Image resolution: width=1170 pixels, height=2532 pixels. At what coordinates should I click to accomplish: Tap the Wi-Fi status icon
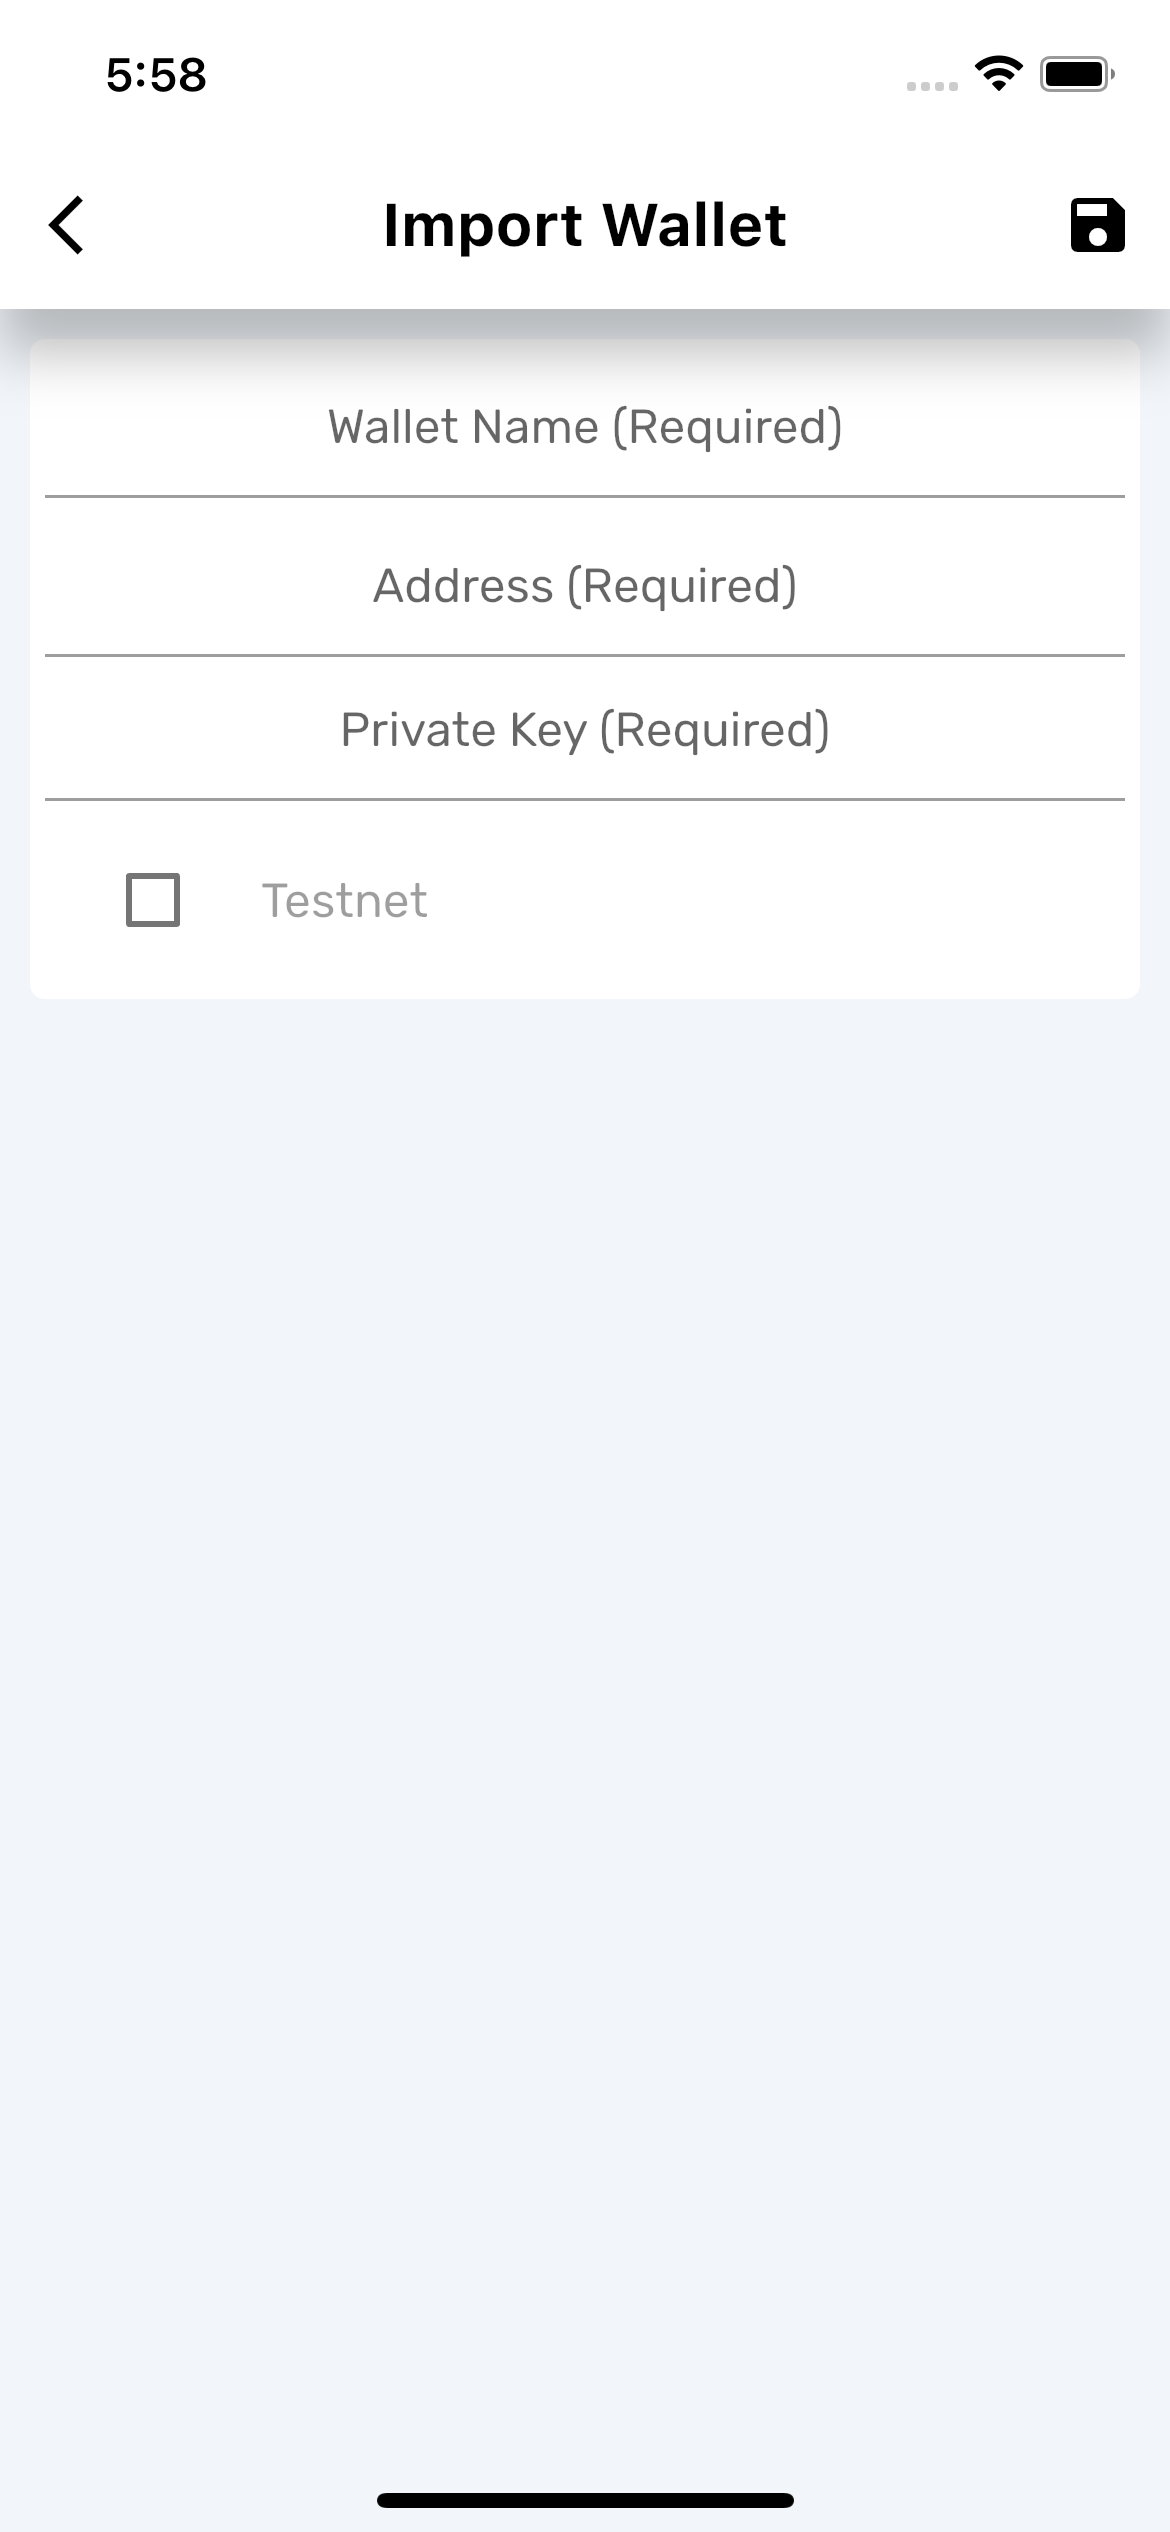998,73
